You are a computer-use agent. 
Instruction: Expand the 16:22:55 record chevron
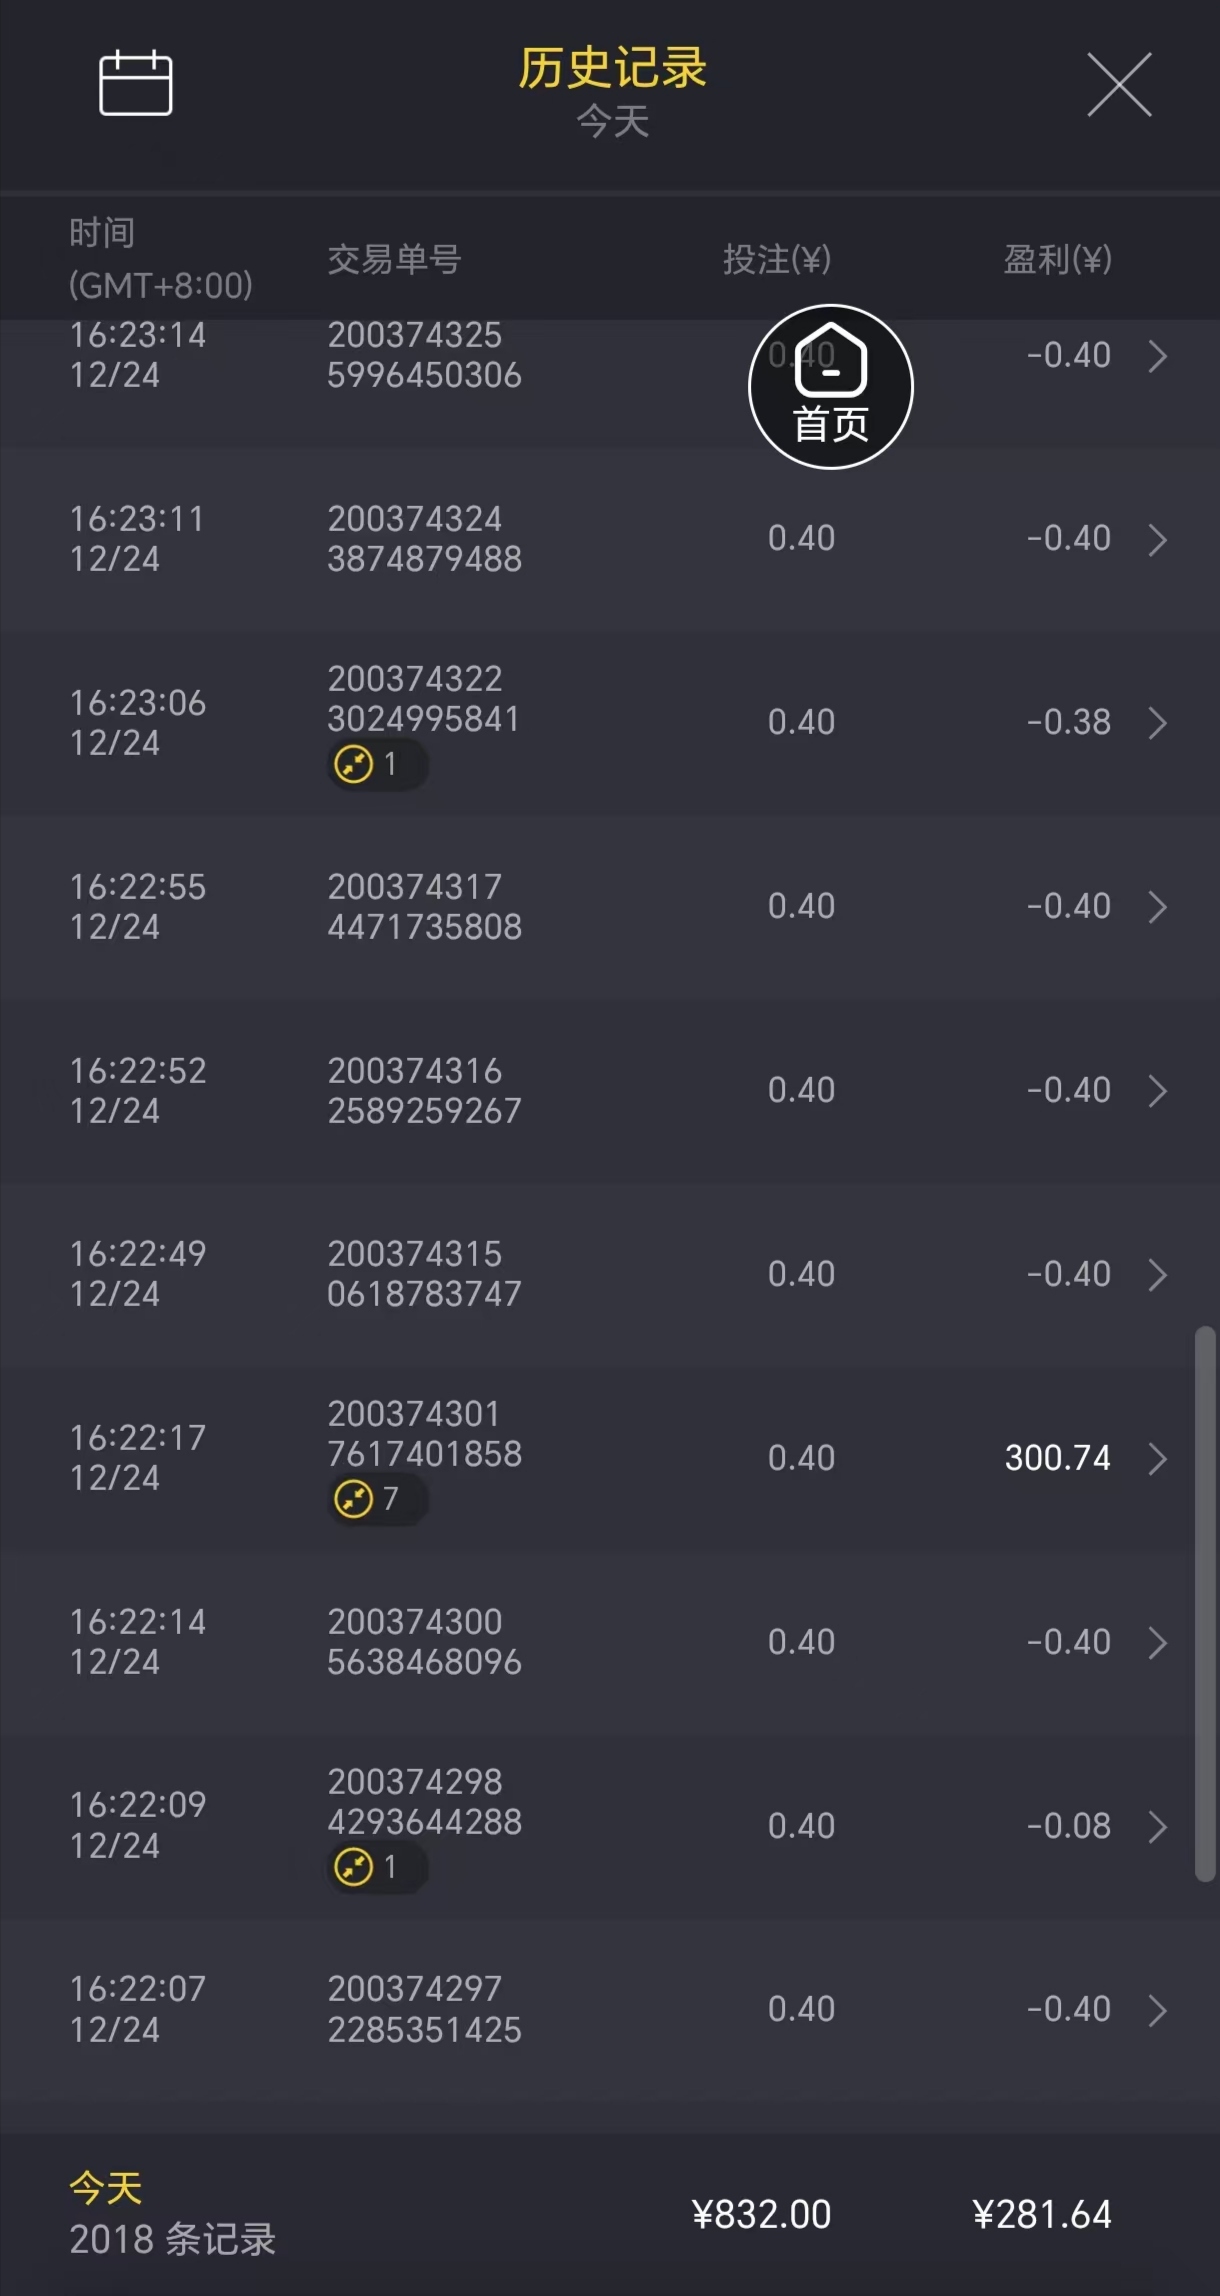1158,907
